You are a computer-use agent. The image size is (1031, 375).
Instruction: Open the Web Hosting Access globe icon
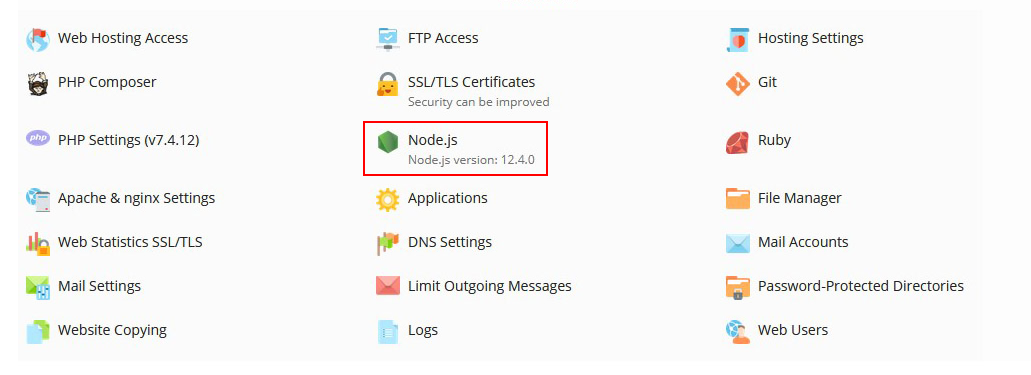[x=37, y=39]
